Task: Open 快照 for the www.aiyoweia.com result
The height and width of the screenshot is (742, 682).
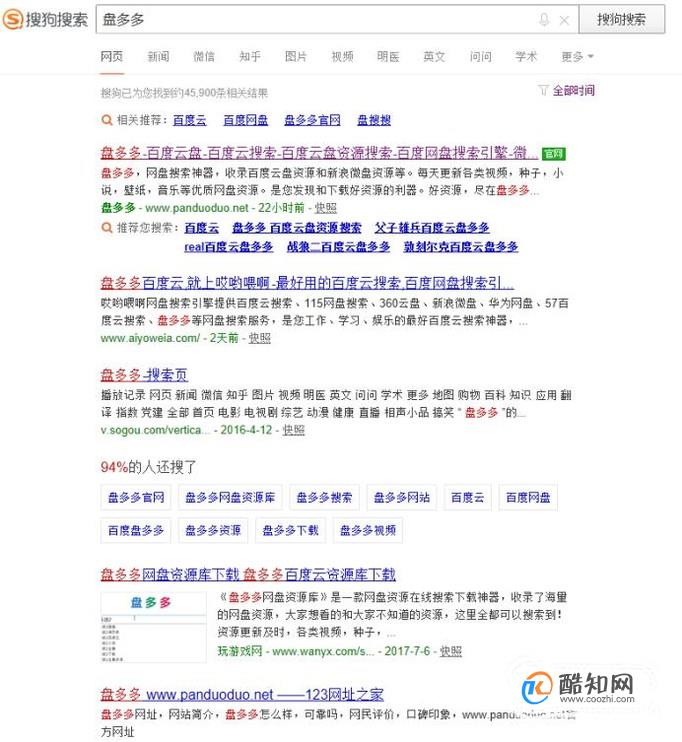Action: click(259, 338)
